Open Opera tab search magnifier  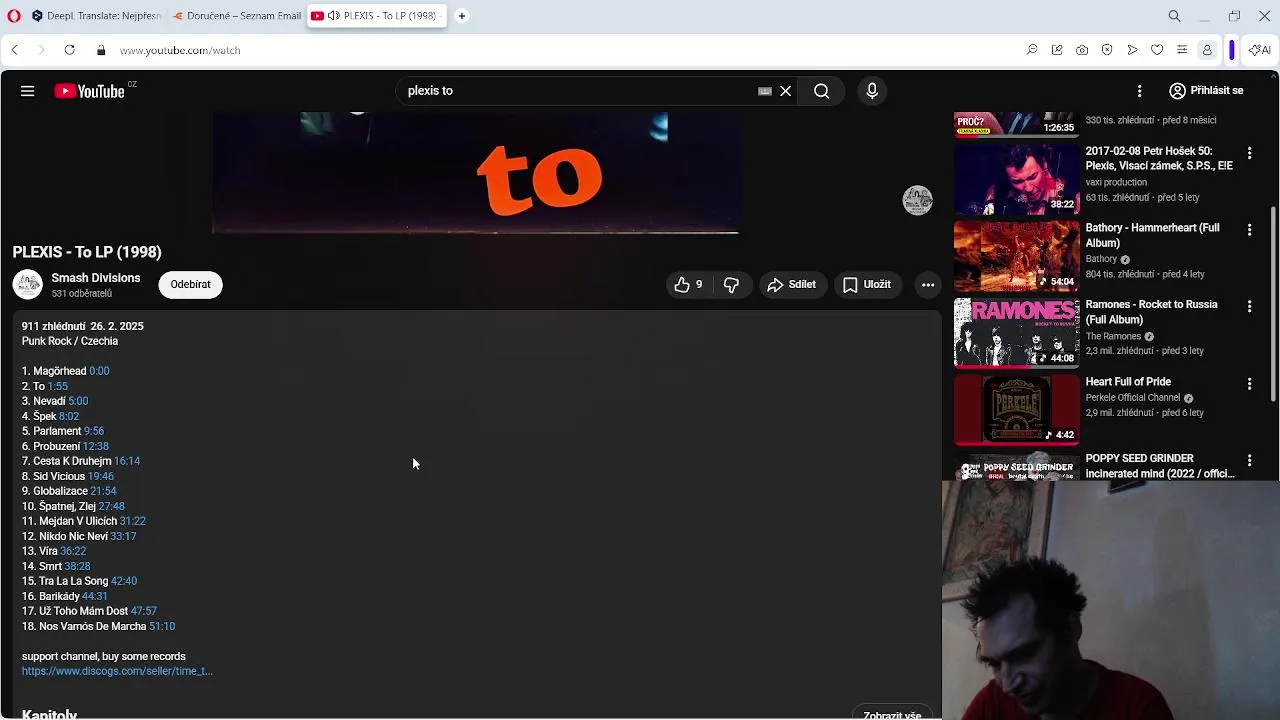pos(1174,16)
